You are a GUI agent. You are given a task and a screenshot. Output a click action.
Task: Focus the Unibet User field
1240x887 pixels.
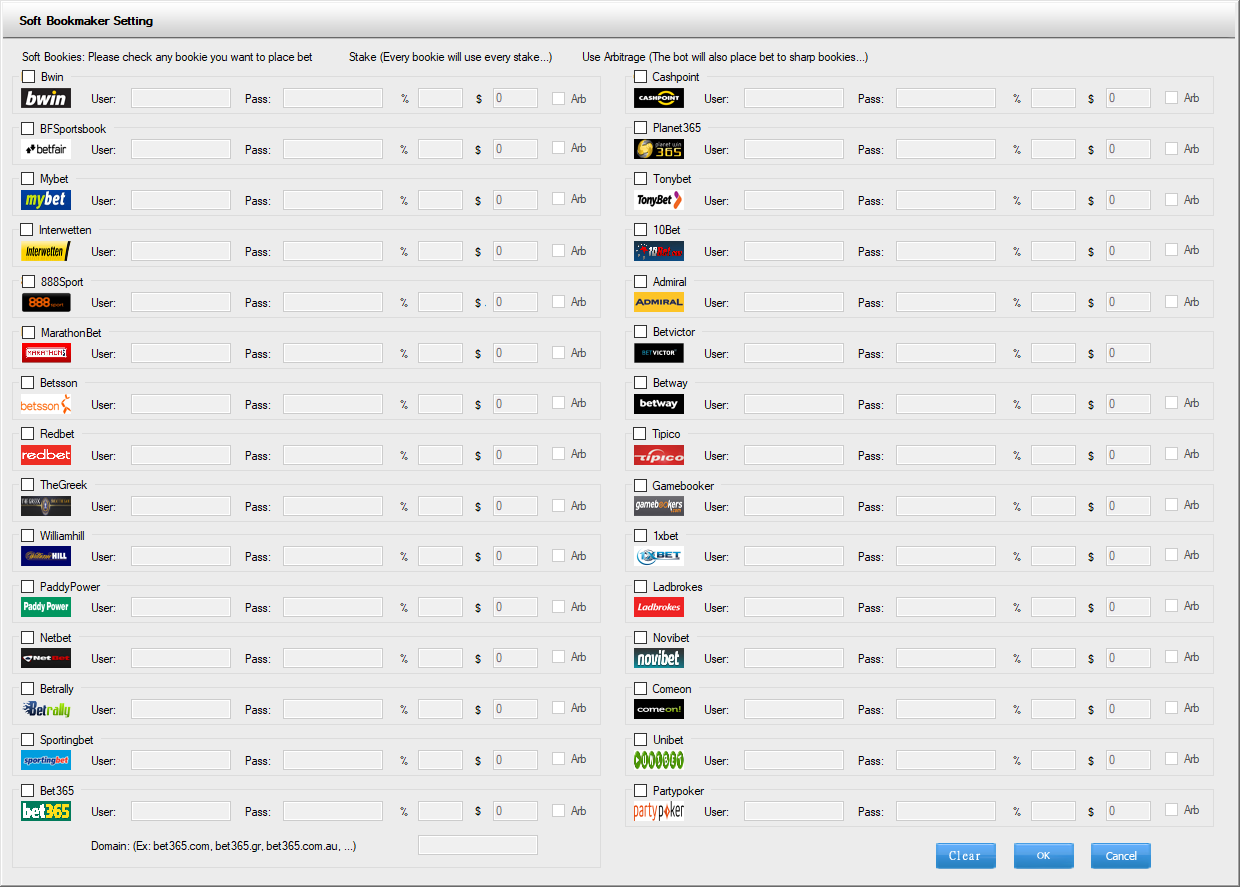(x=794, y=760)
